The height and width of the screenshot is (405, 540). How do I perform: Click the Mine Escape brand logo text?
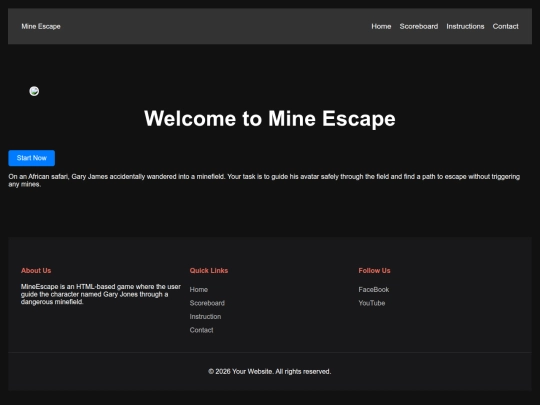click(x=41, y=27)
